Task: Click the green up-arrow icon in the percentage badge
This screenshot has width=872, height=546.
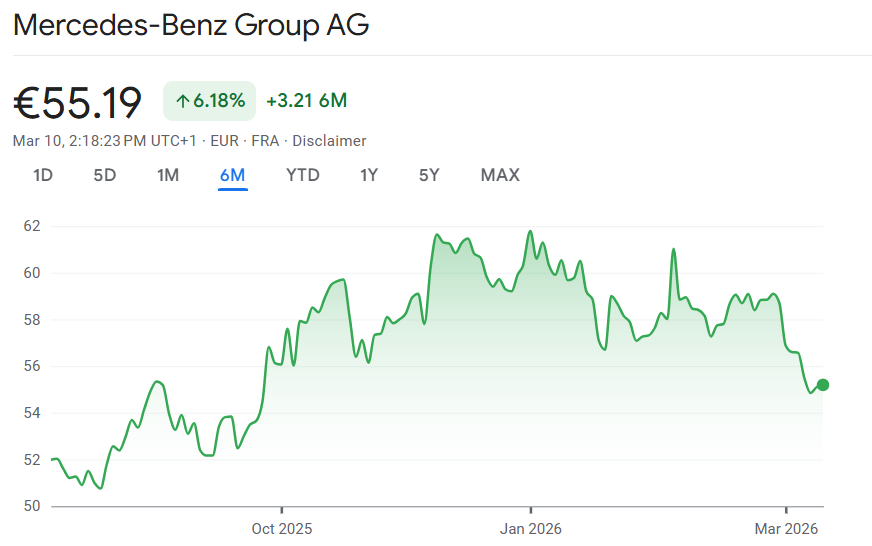Action: tap(182, 101)
